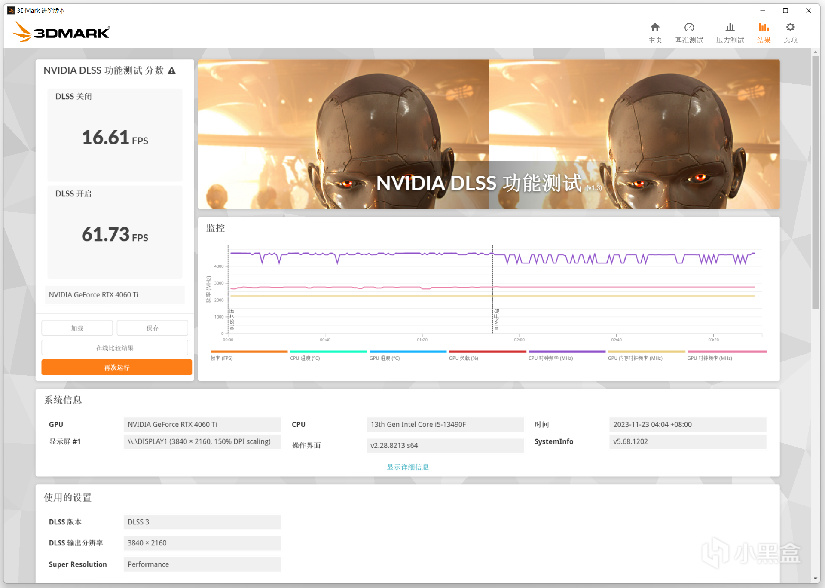This screenshot has width=825, height=588.
Task: Toggle the pink GPU clock frequency legend
Action: 727,355
